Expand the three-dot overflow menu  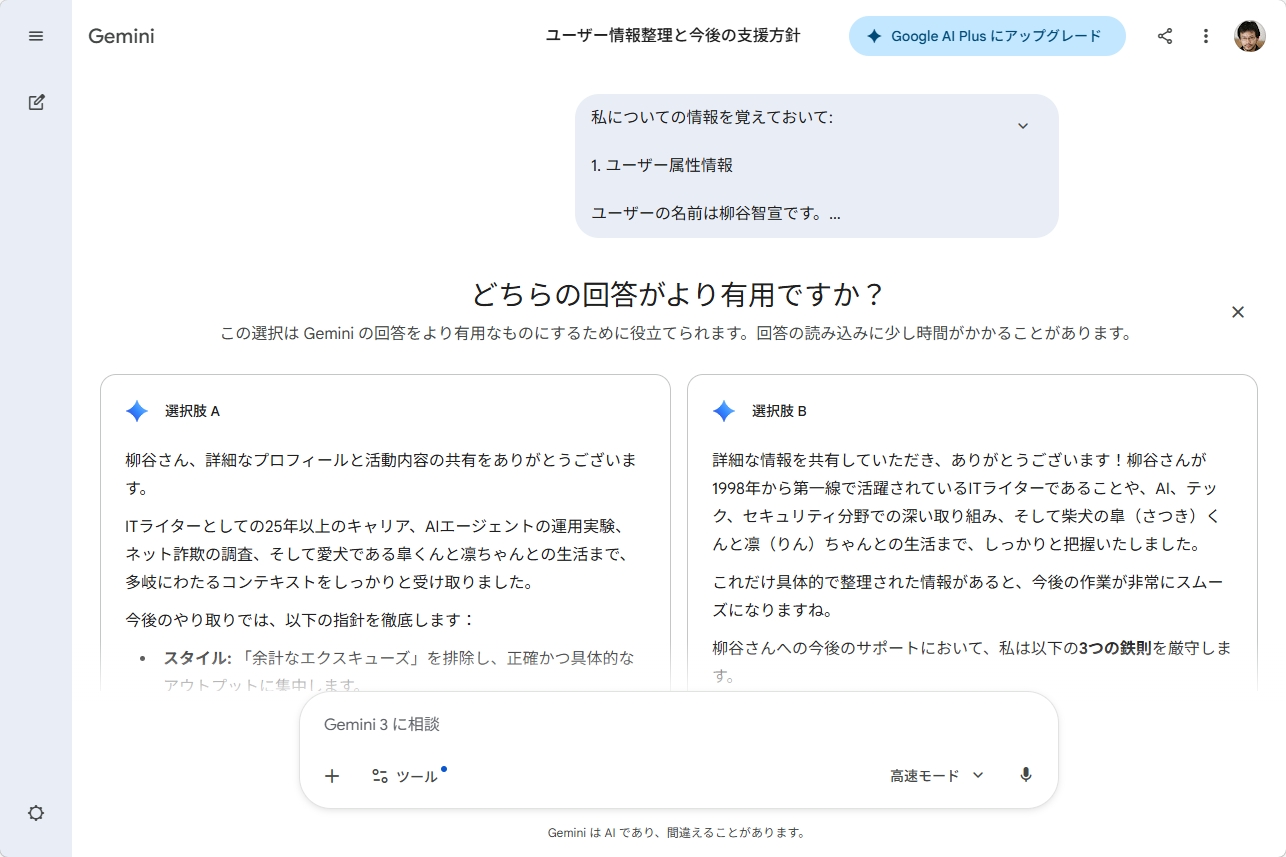point(1205,36)
